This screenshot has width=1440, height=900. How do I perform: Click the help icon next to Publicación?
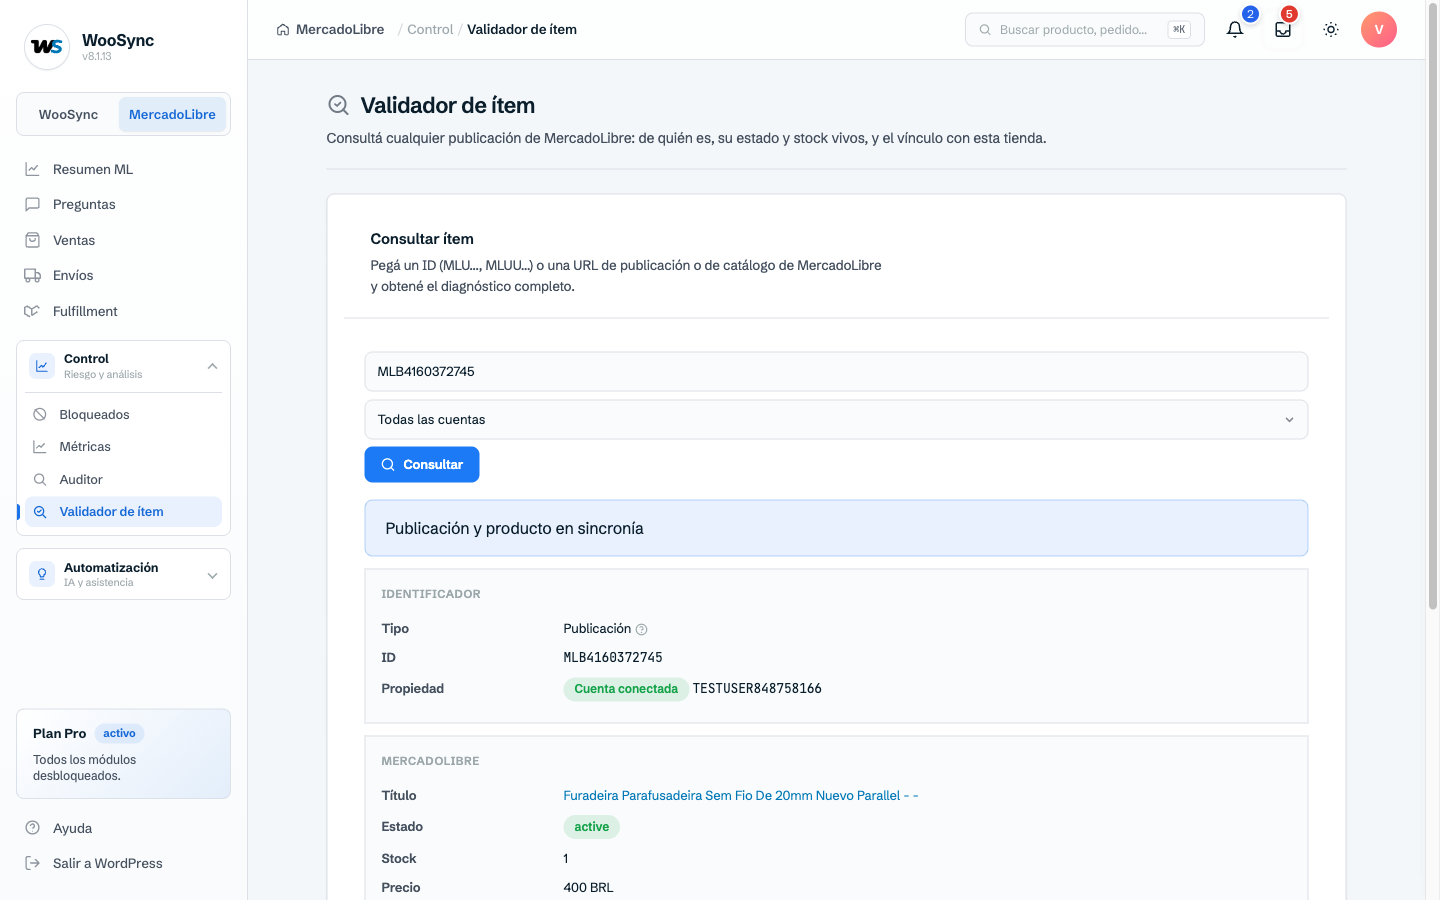[642, 630]
